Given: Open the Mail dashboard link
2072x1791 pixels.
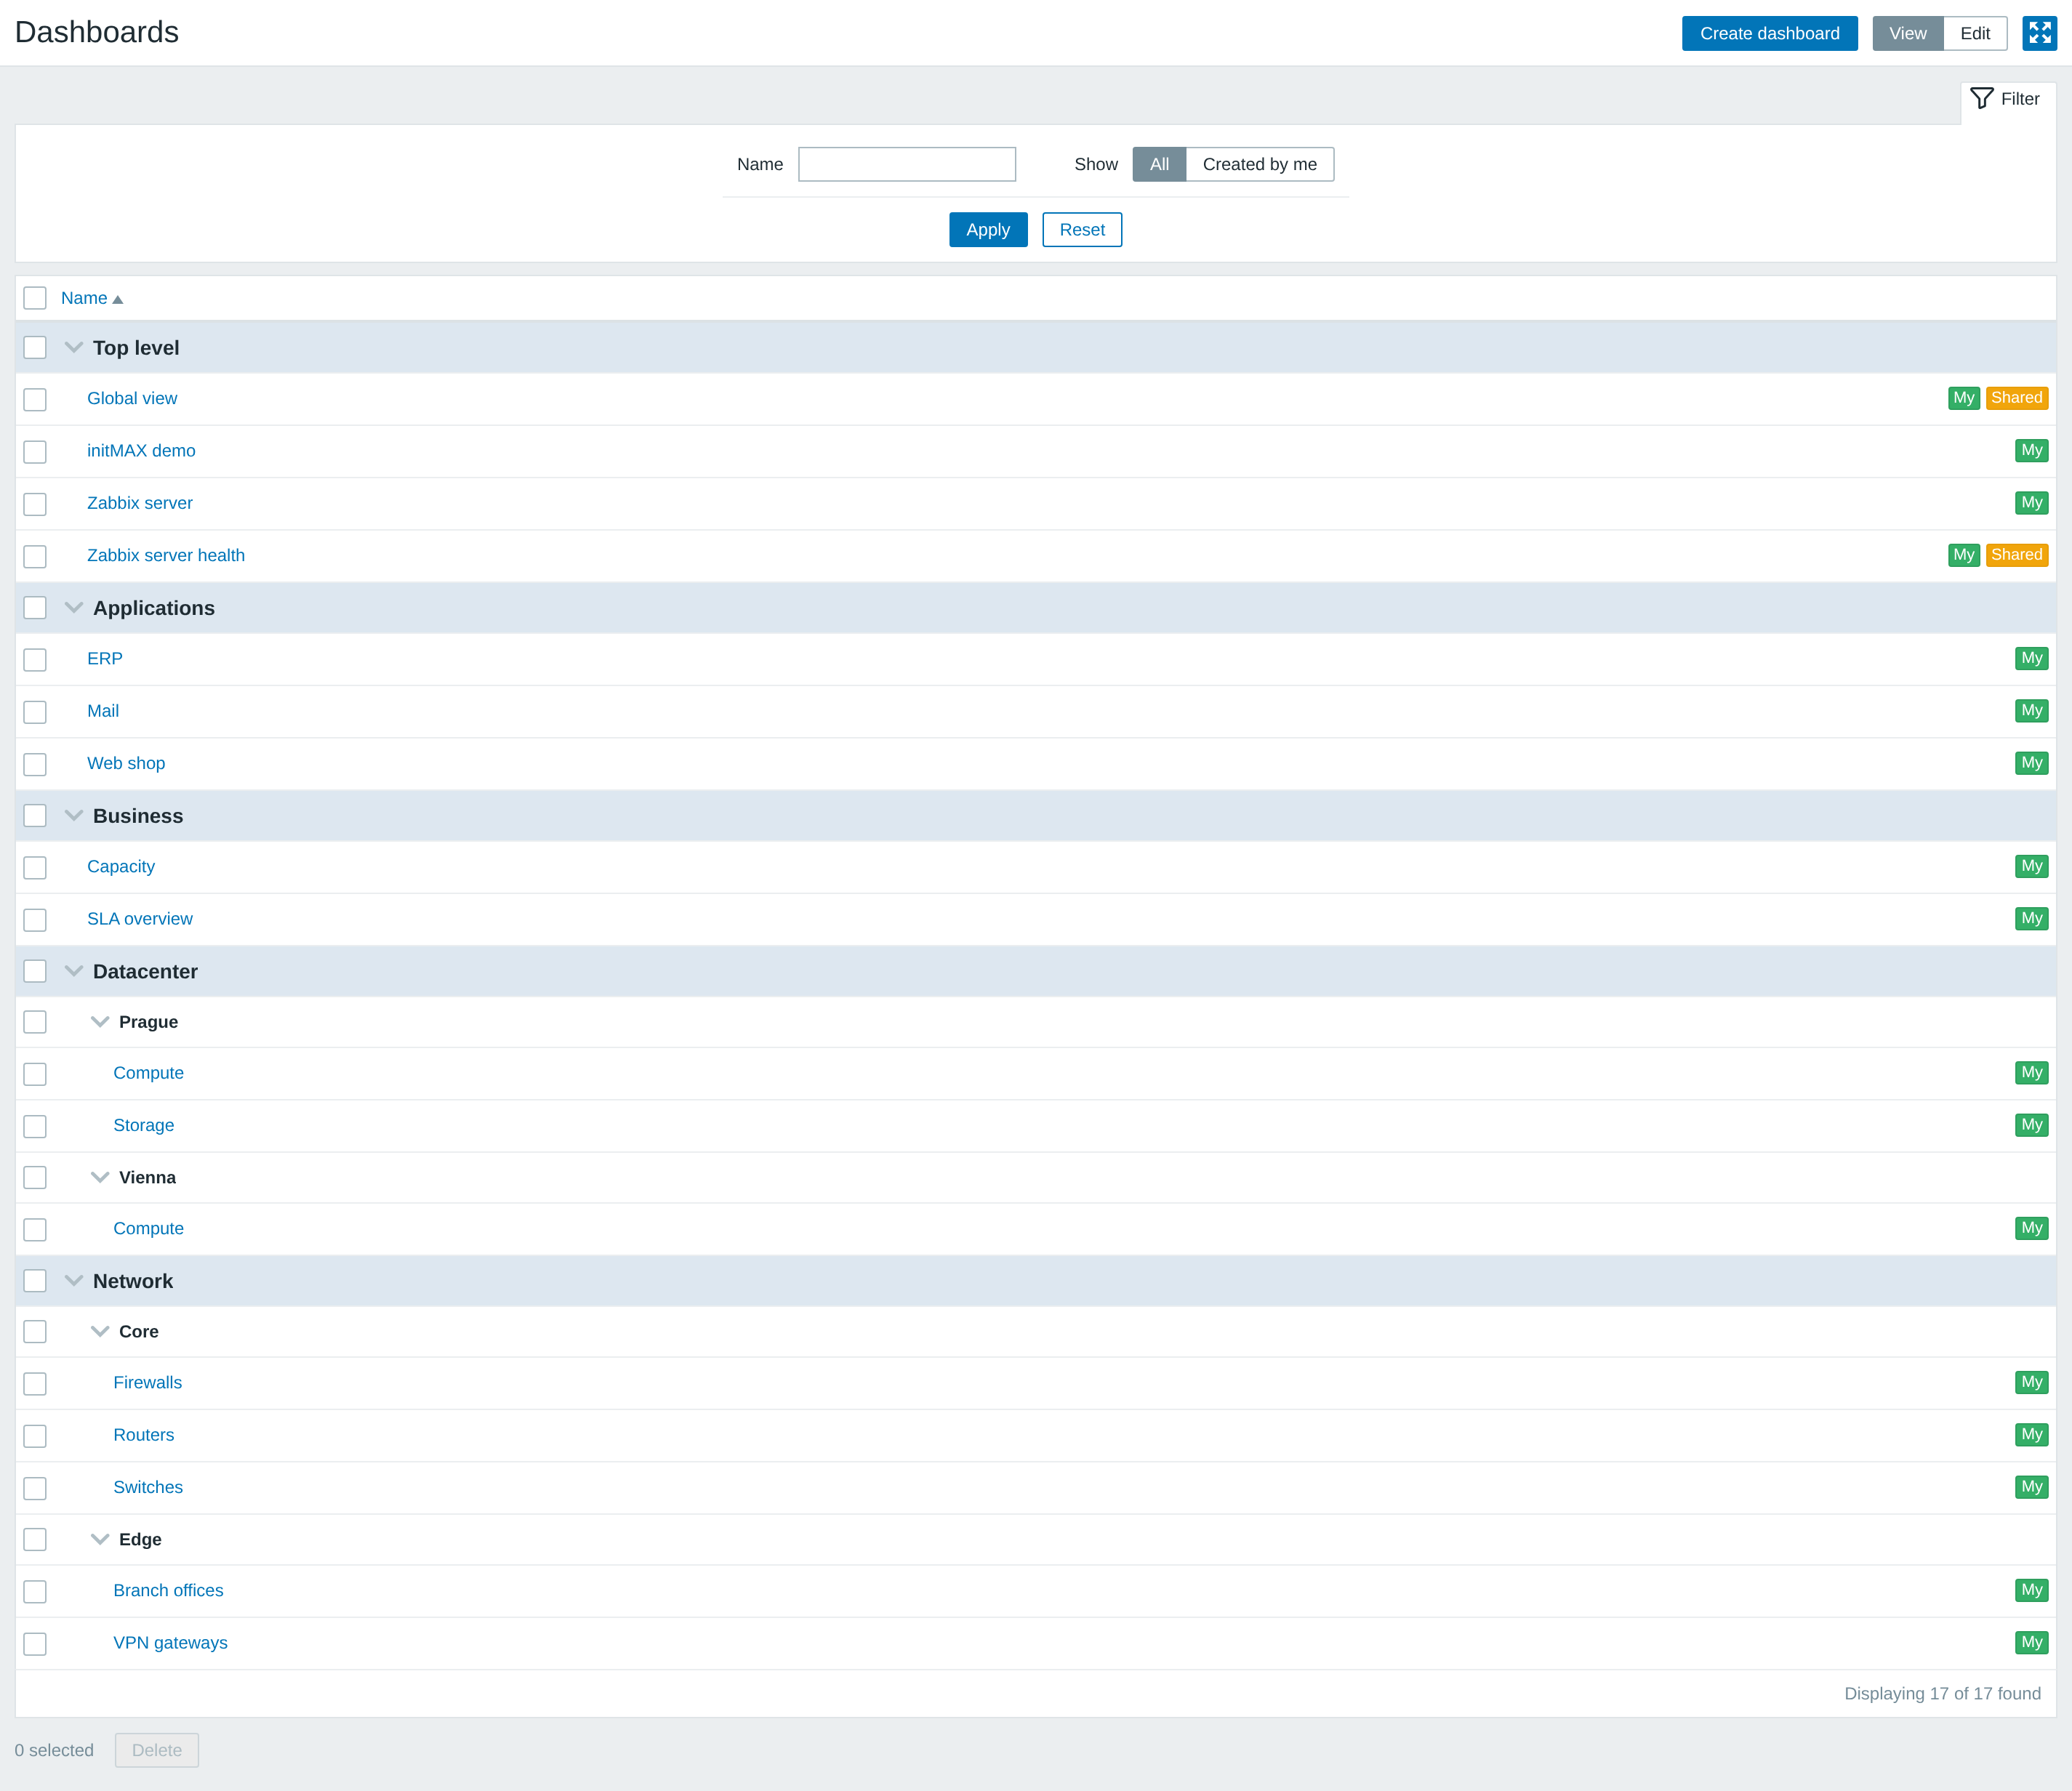Looking at the screenshot, I should [103, 711].
